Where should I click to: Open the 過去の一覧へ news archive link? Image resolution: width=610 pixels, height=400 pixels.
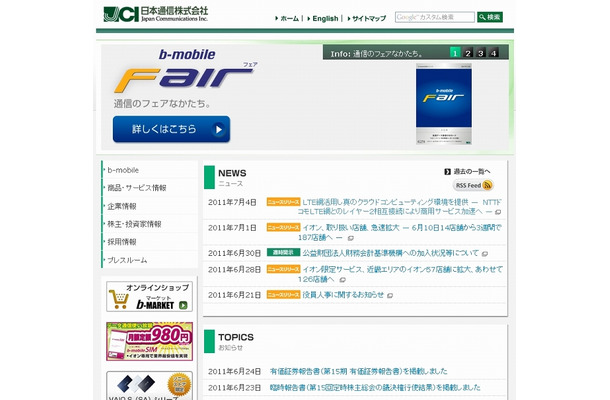coord(472,172)
